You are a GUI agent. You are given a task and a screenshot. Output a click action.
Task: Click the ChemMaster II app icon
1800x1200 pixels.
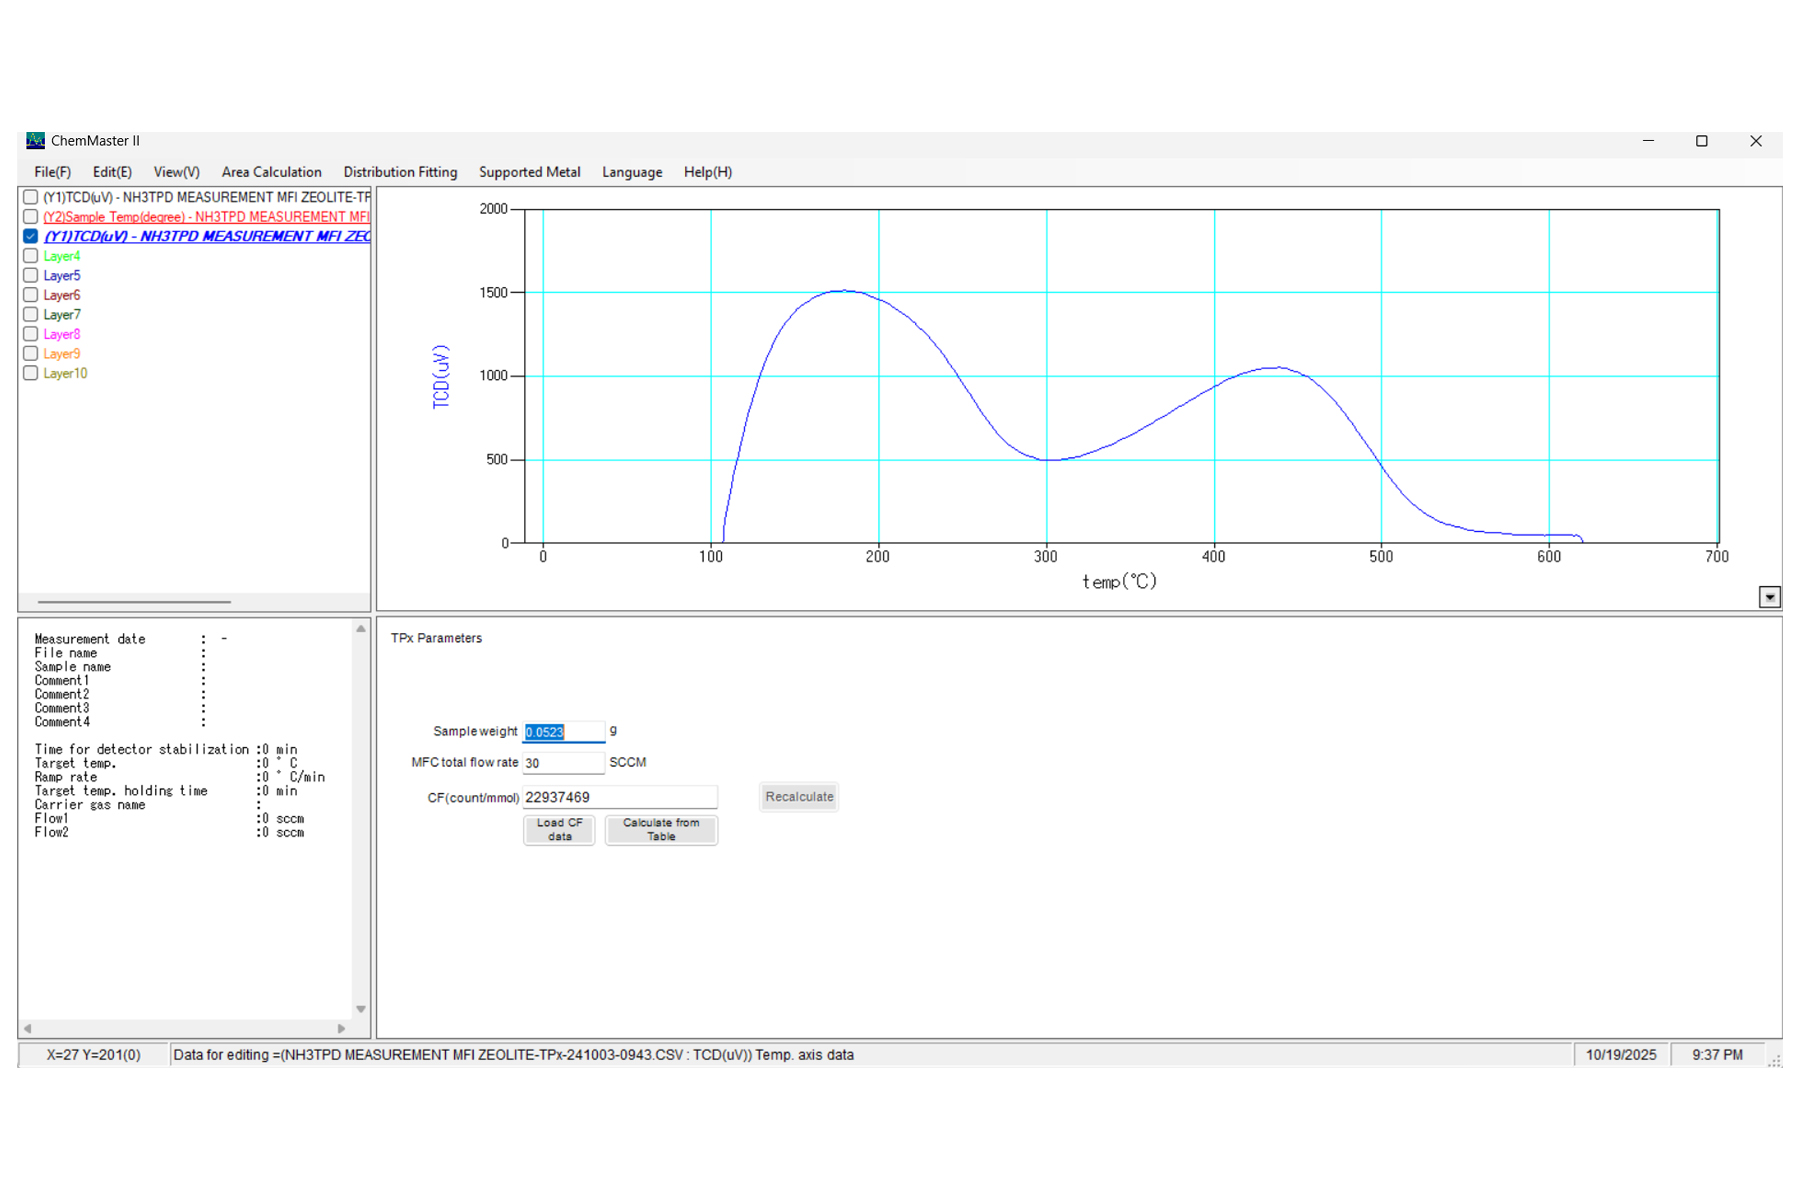coord(35,141)
